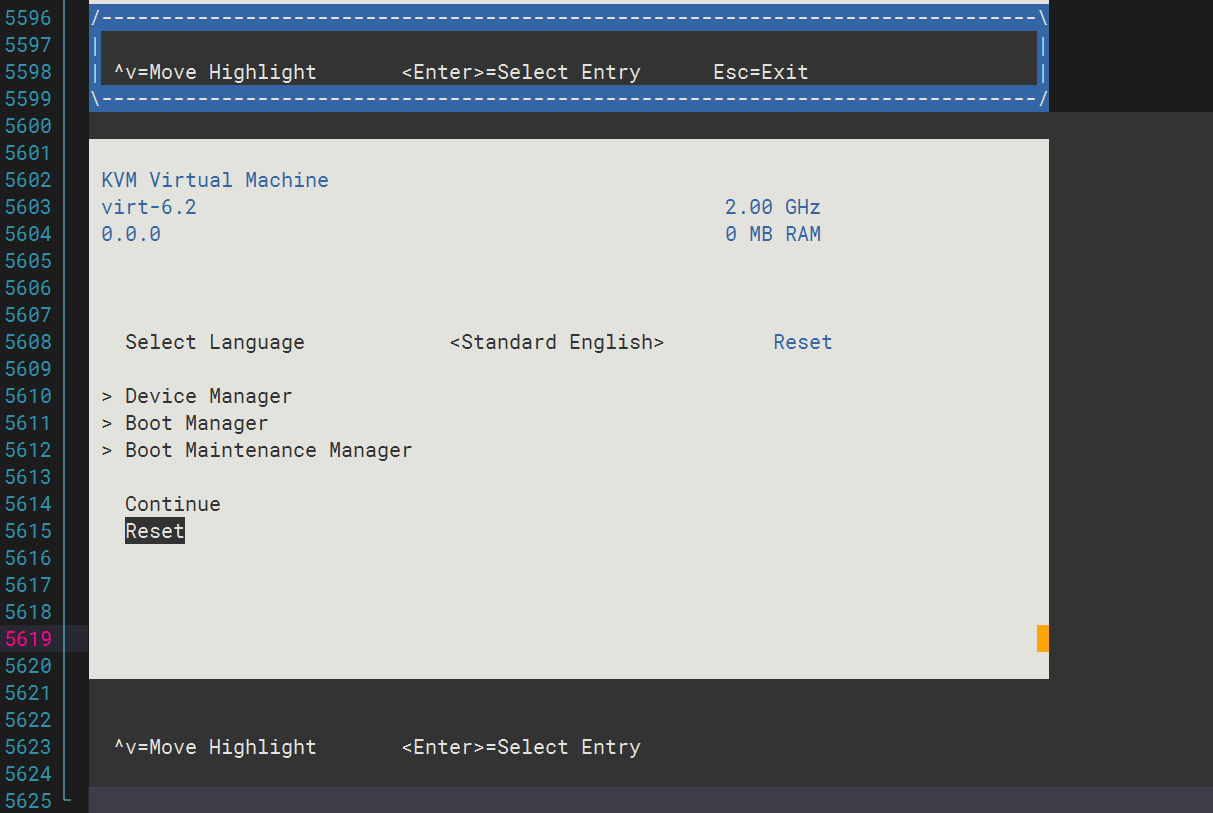This screenshot has height=813, width=1213.
Task: Click line number 5619 in gutter
Action: tap(28, 639)
